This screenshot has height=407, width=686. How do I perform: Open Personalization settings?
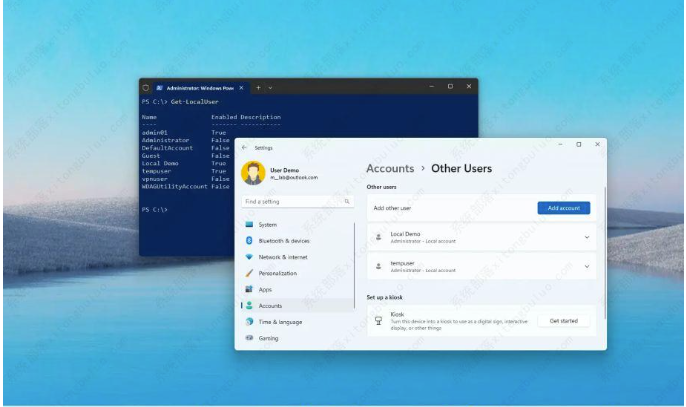click(x=298, y=273)
